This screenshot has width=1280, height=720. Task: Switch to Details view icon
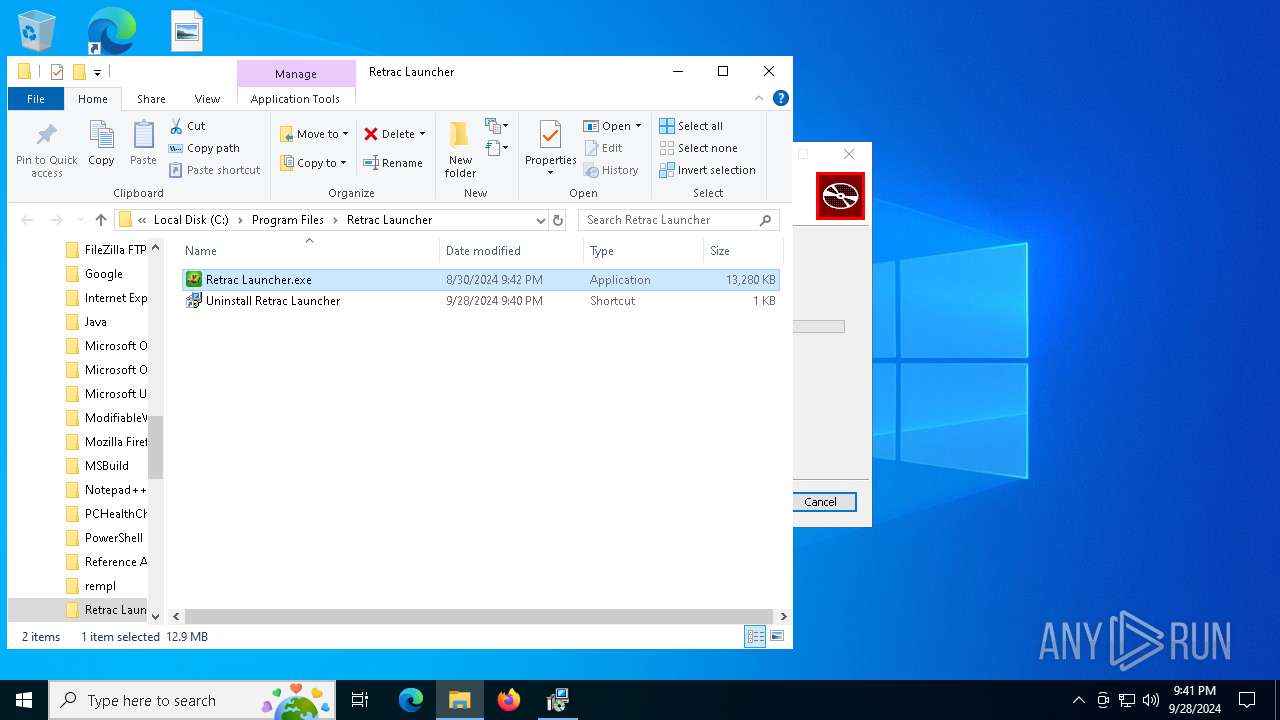tap(755, 636)
